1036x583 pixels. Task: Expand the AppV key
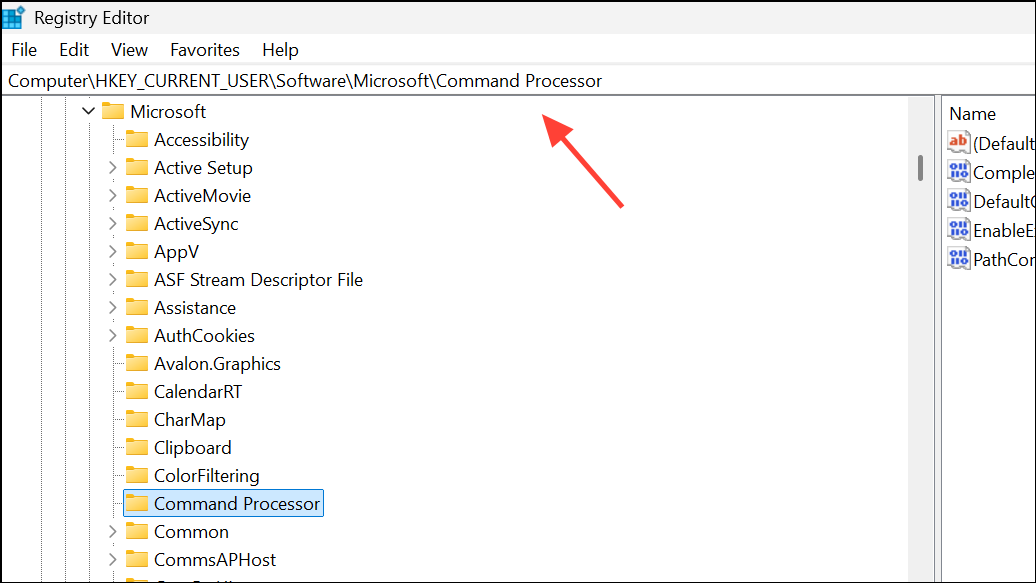112,252
